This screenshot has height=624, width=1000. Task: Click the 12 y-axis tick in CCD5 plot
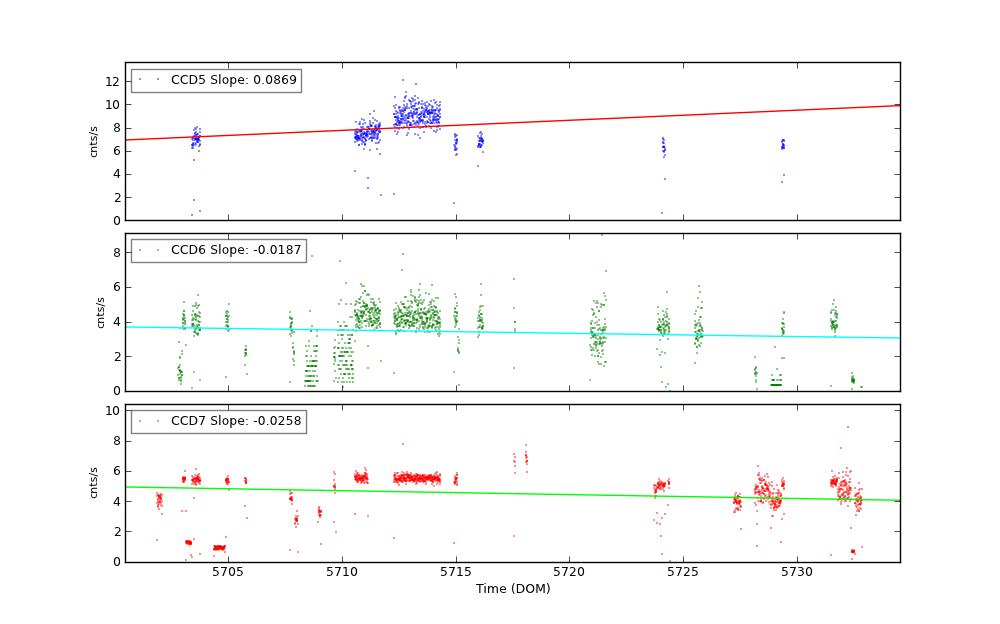[113, 81]
